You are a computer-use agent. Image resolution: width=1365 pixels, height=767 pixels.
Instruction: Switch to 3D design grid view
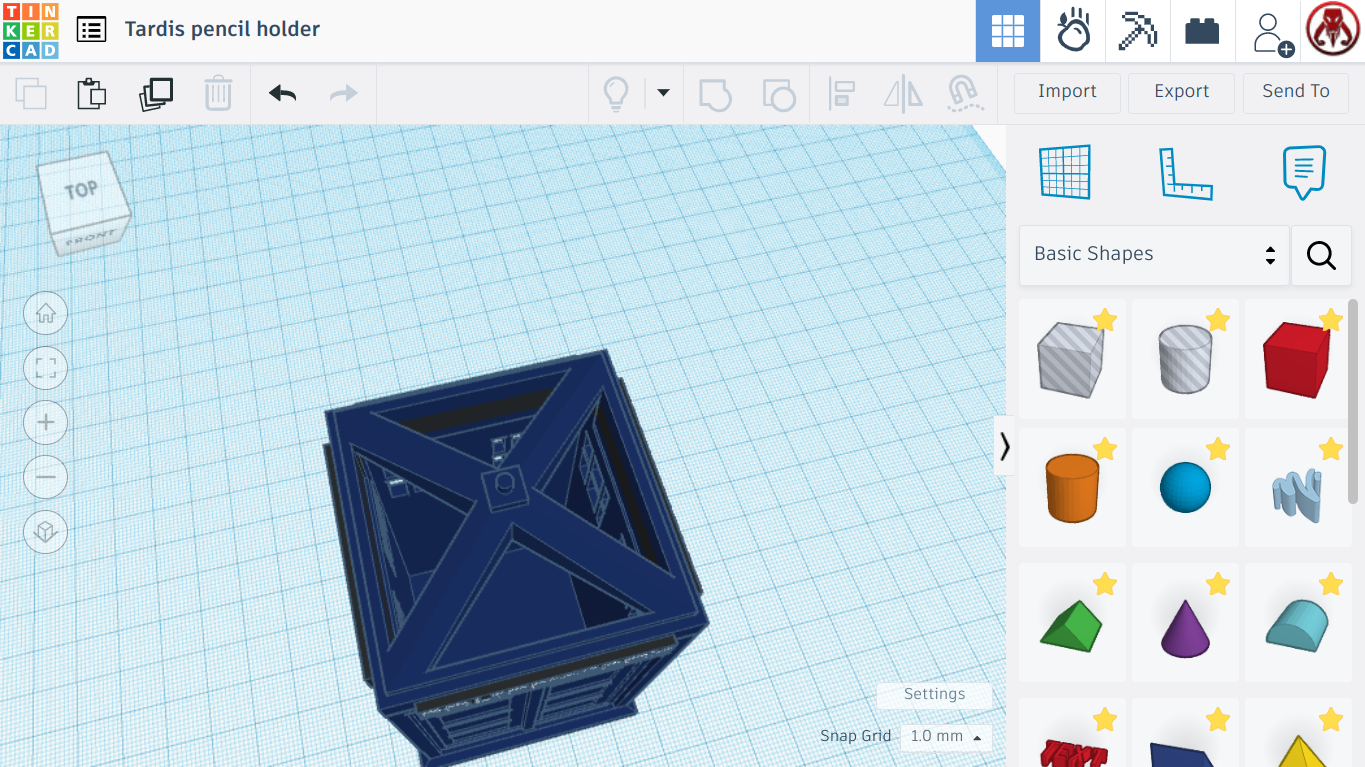point(1008,31)
